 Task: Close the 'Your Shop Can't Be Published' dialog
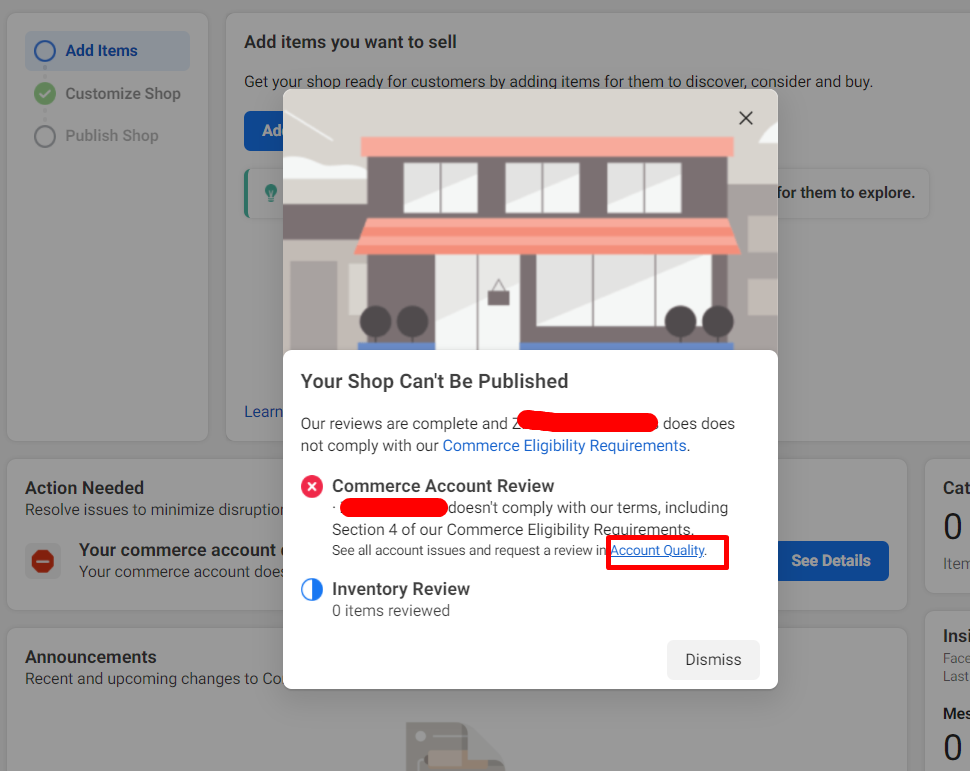point(745,118)
